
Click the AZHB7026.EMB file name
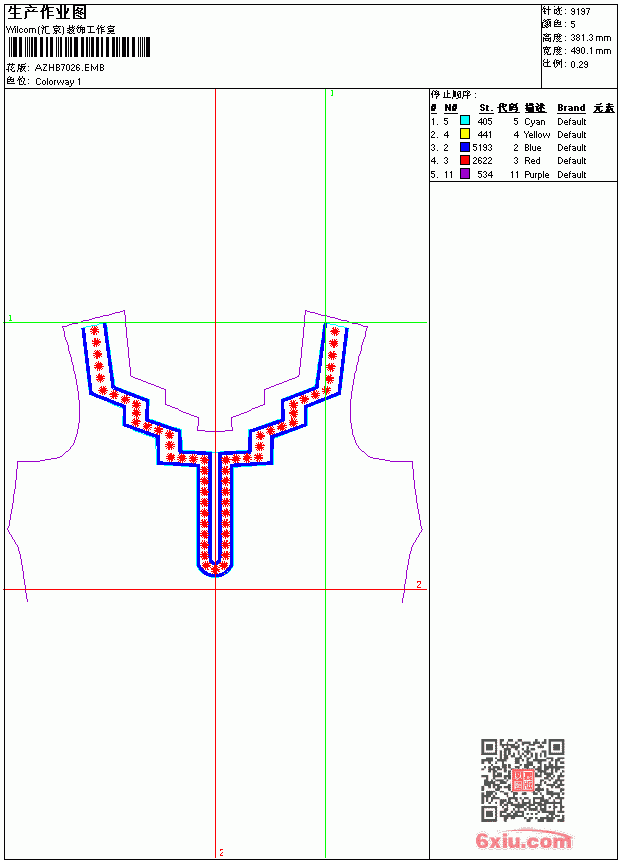click(x=70, y=68)
